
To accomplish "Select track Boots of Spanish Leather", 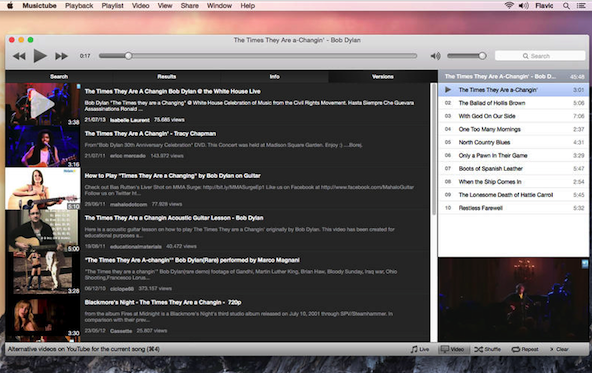I will point(513,169).
